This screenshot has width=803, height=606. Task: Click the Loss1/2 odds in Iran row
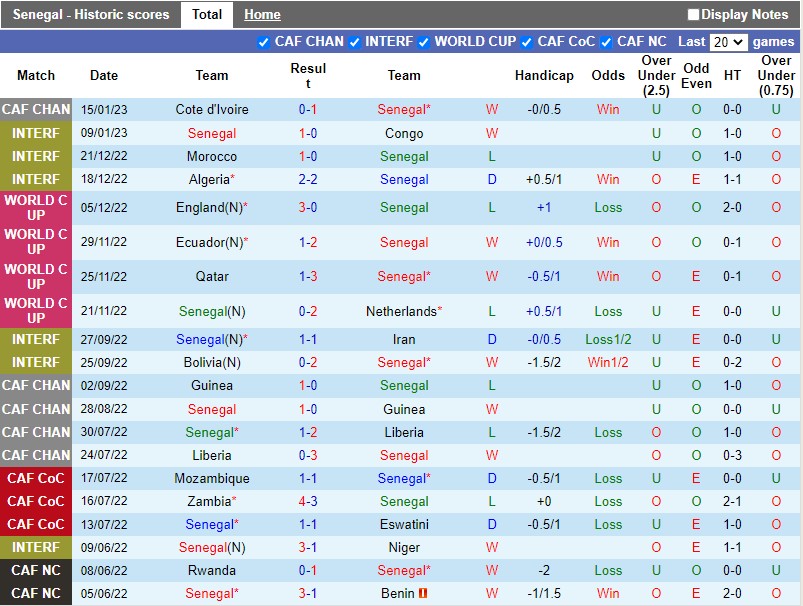click(608, 340)
